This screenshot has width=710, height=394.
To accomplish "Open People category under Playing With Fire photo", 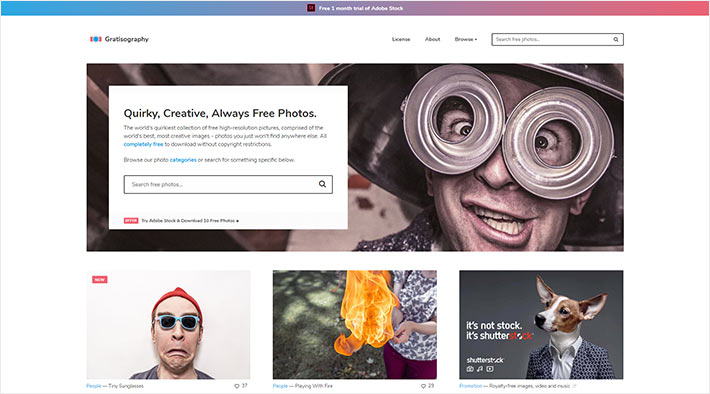I will (x=280, y=386).
